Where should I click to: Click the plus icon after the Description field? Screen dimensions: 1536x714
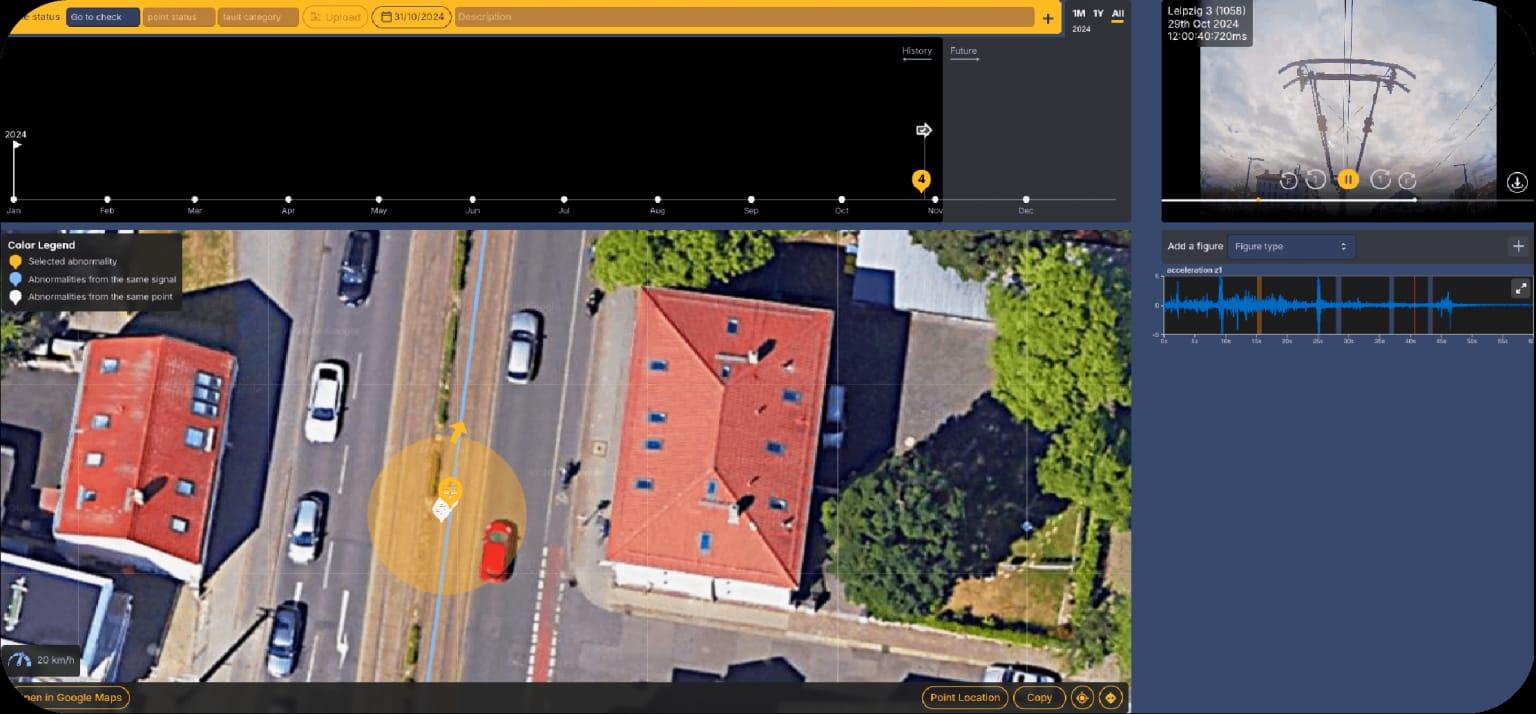(x=1047, y=18)
